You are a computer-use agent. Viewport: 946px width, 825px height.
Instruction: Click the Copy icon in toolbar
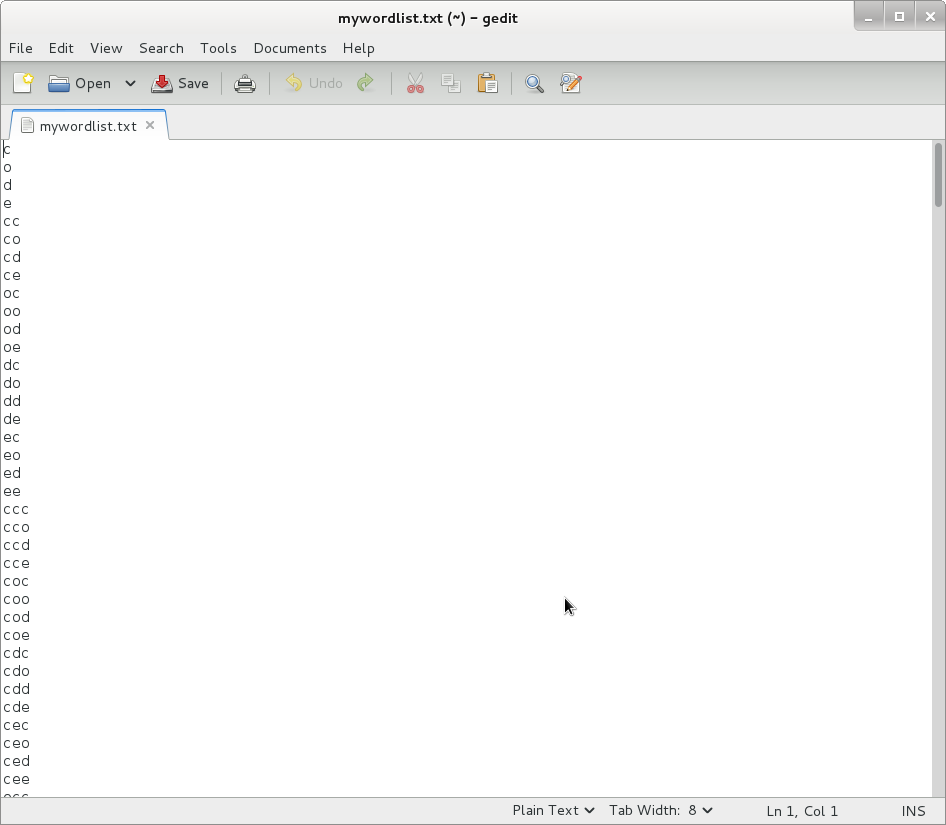tap(451, 83)
